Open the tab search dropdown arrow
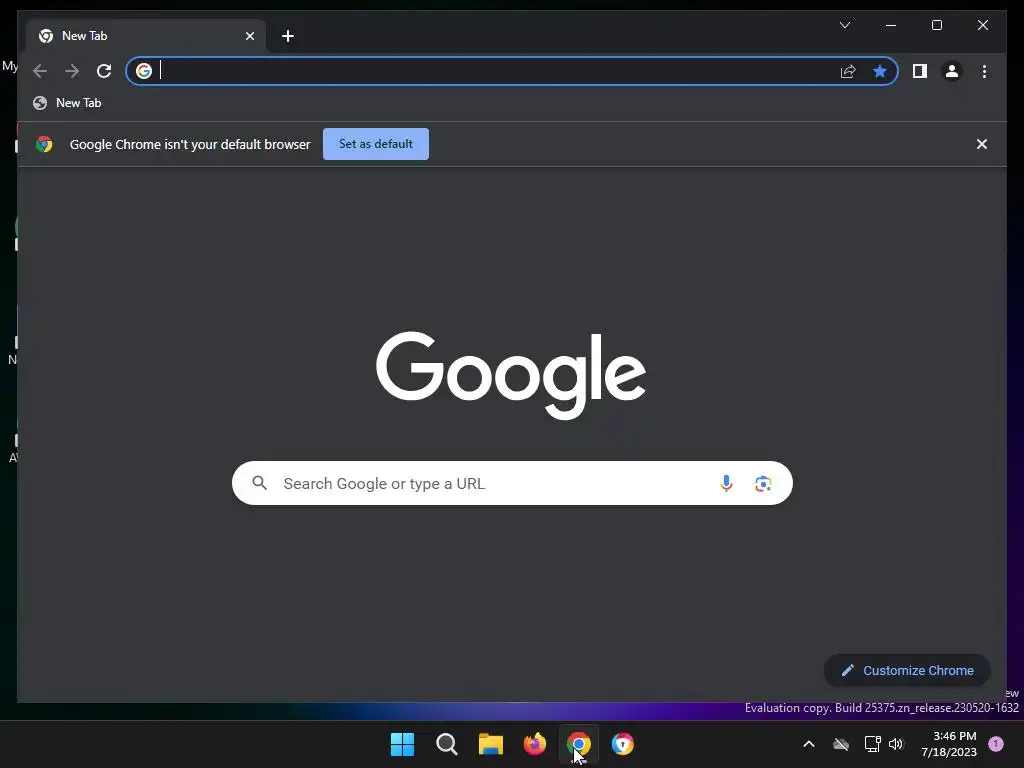The image size is (1024, 768). 845,25
